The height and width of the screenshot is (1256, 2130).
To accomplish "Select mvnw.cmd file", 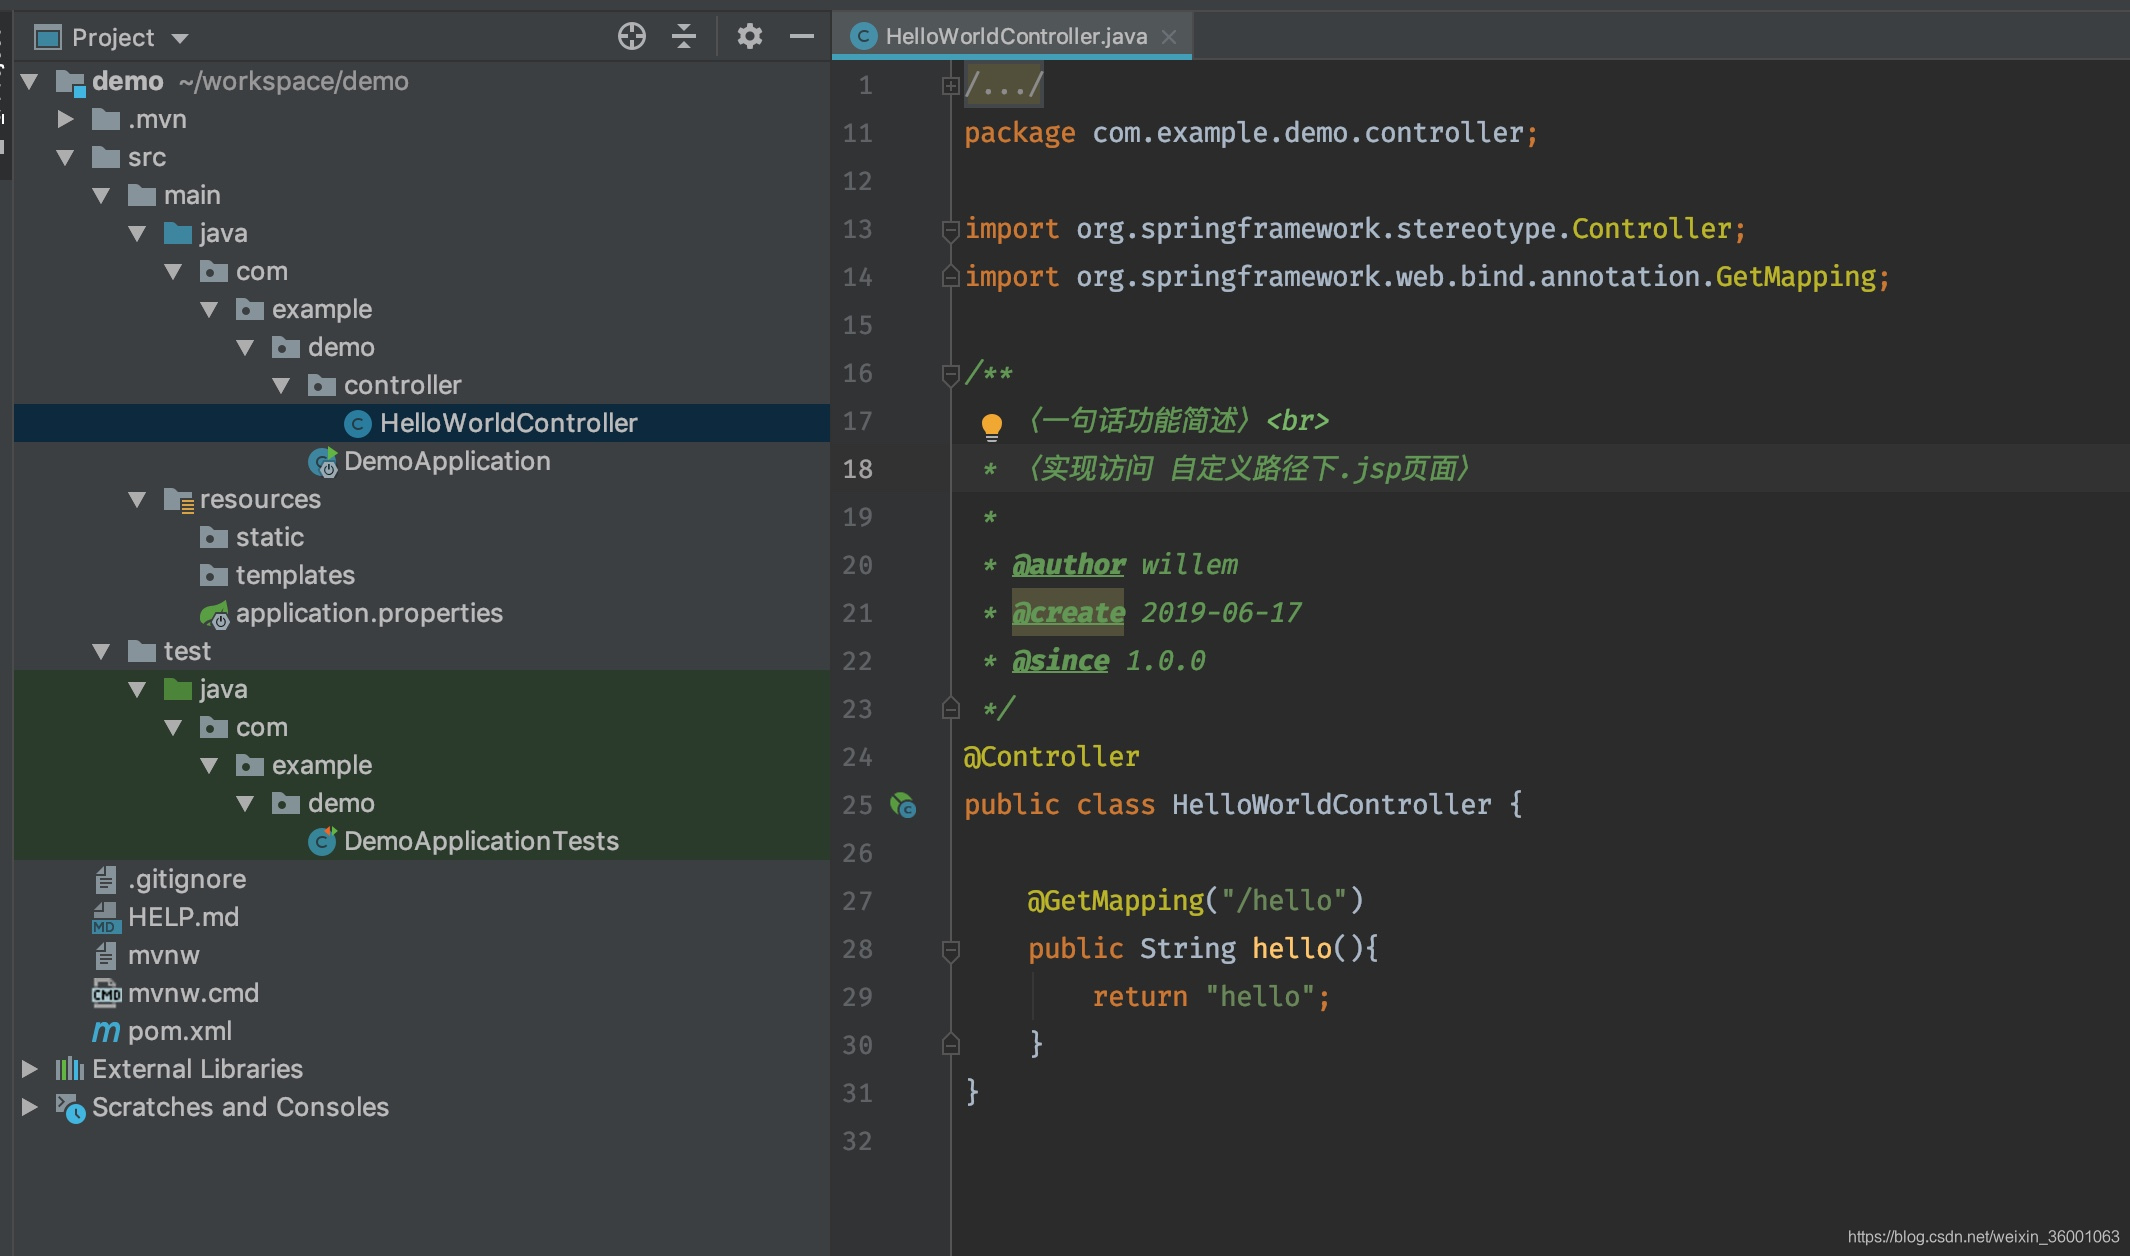I will pos(193,993).
